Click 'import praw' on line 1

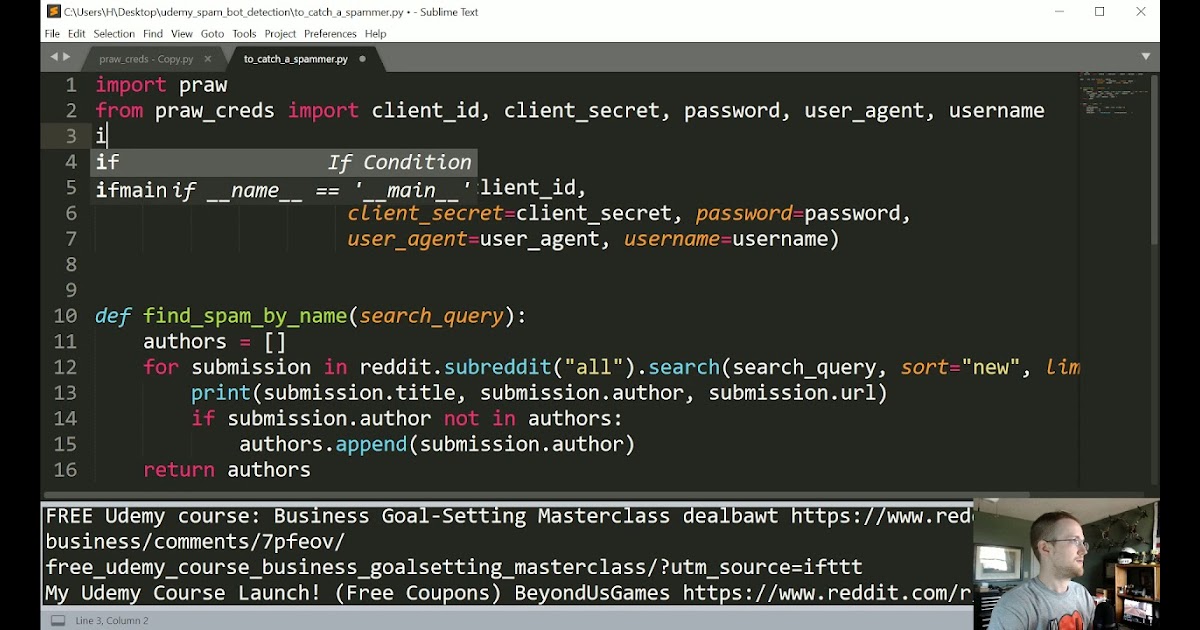pyautogui.click(x=161, y=86)
